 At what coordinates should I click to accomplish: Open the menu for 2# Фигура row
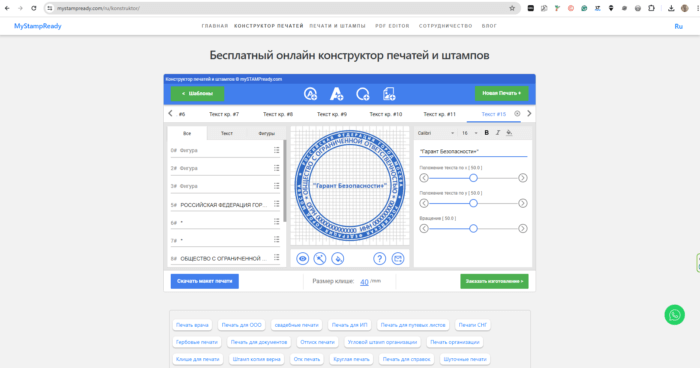(x=277, y=168)
